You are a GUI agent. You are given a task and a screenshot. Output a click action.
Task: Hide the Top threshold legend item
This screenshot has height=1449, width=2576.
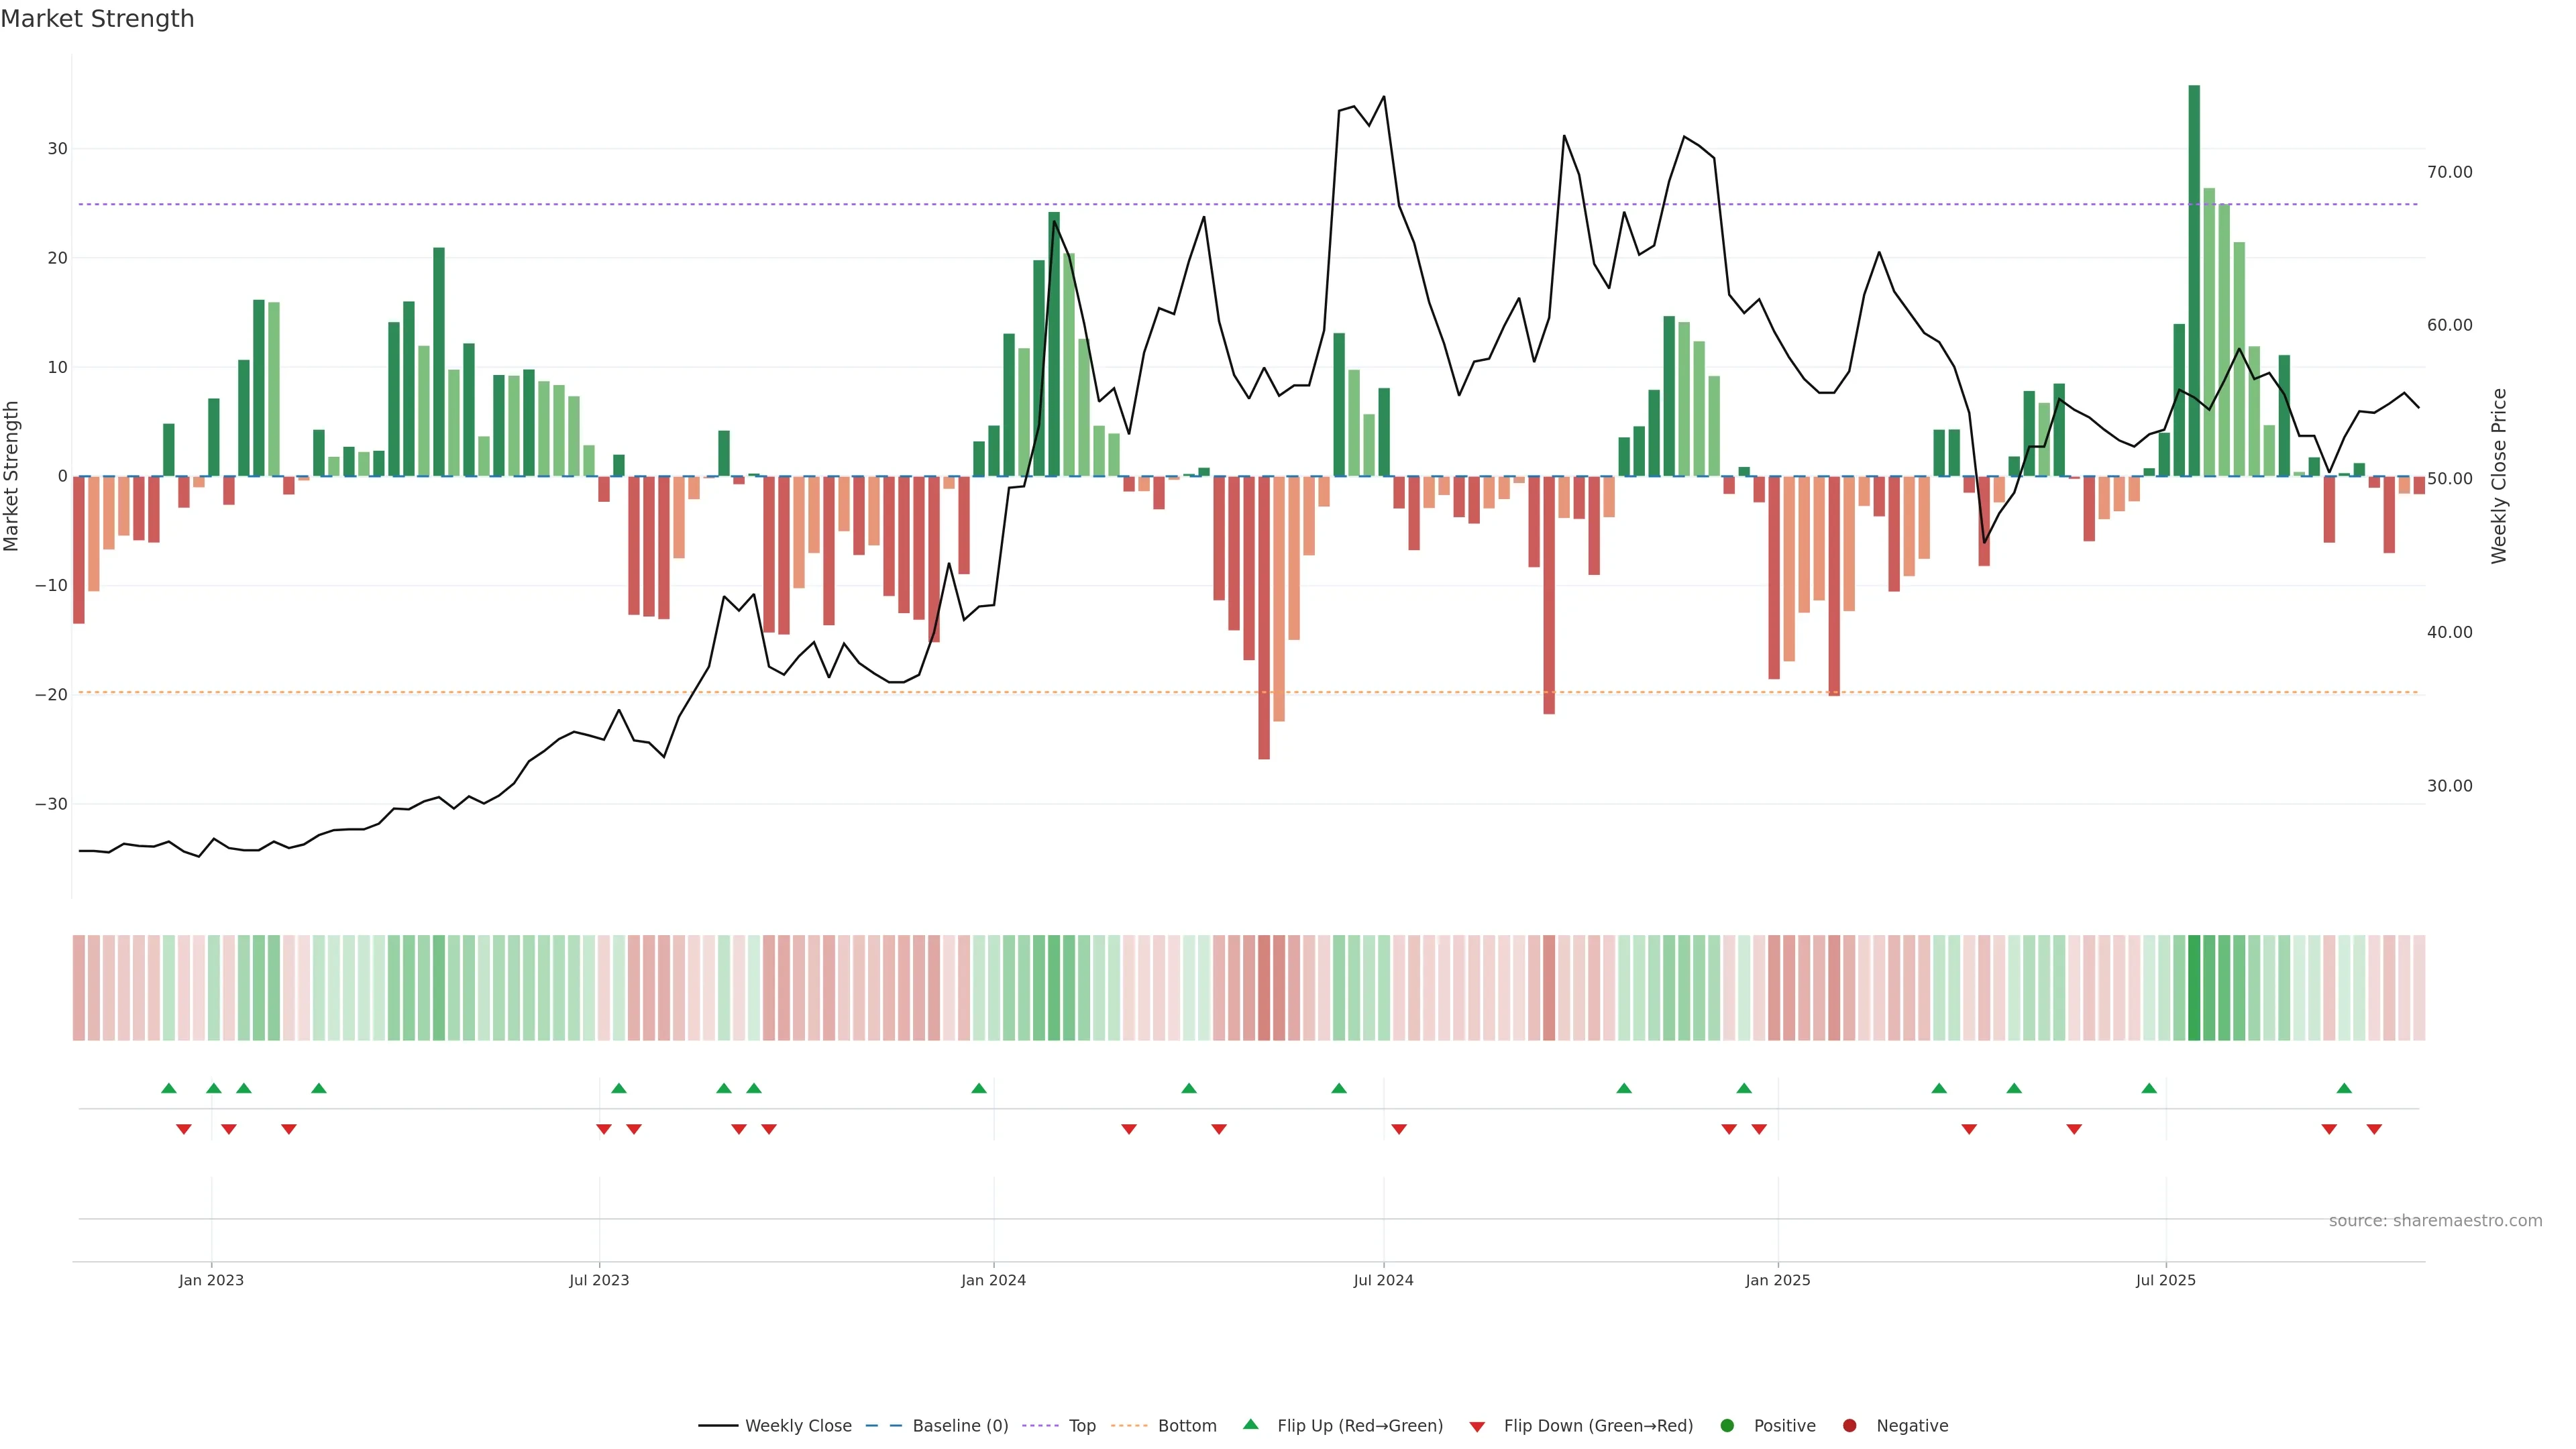pos(1081,1426)
